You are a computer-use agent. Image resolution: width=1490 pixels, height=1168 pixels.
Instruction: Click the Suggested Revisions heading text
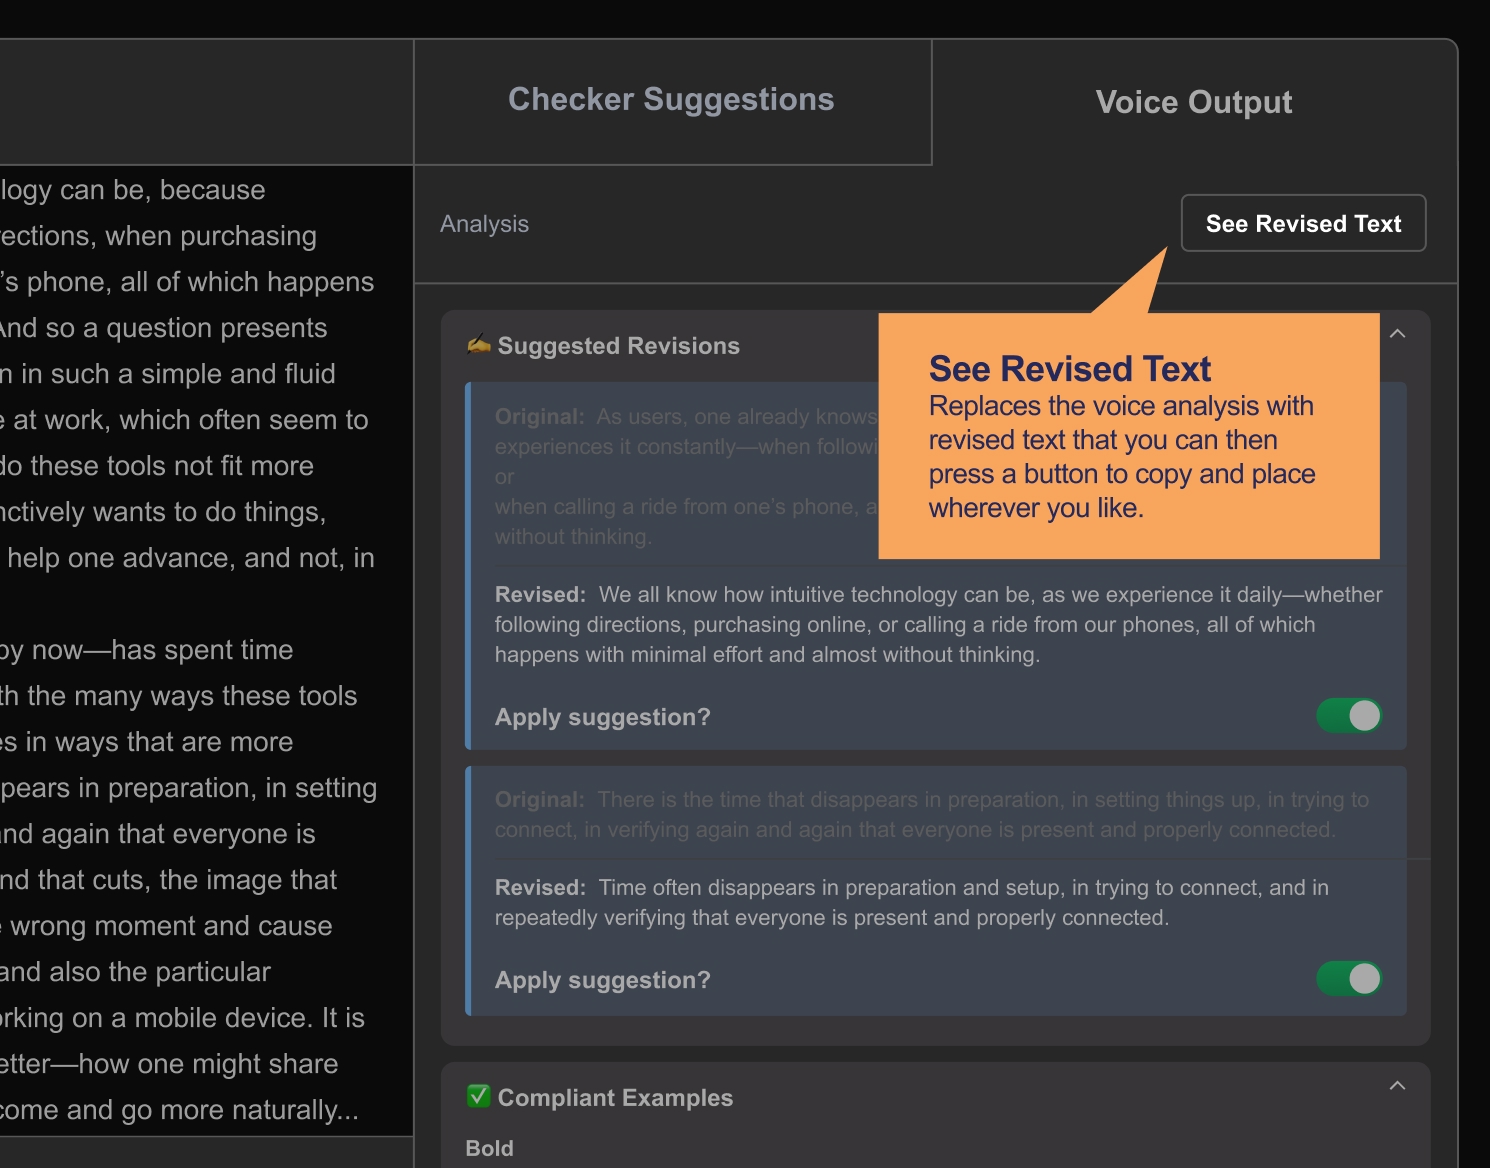coord(618,346)
